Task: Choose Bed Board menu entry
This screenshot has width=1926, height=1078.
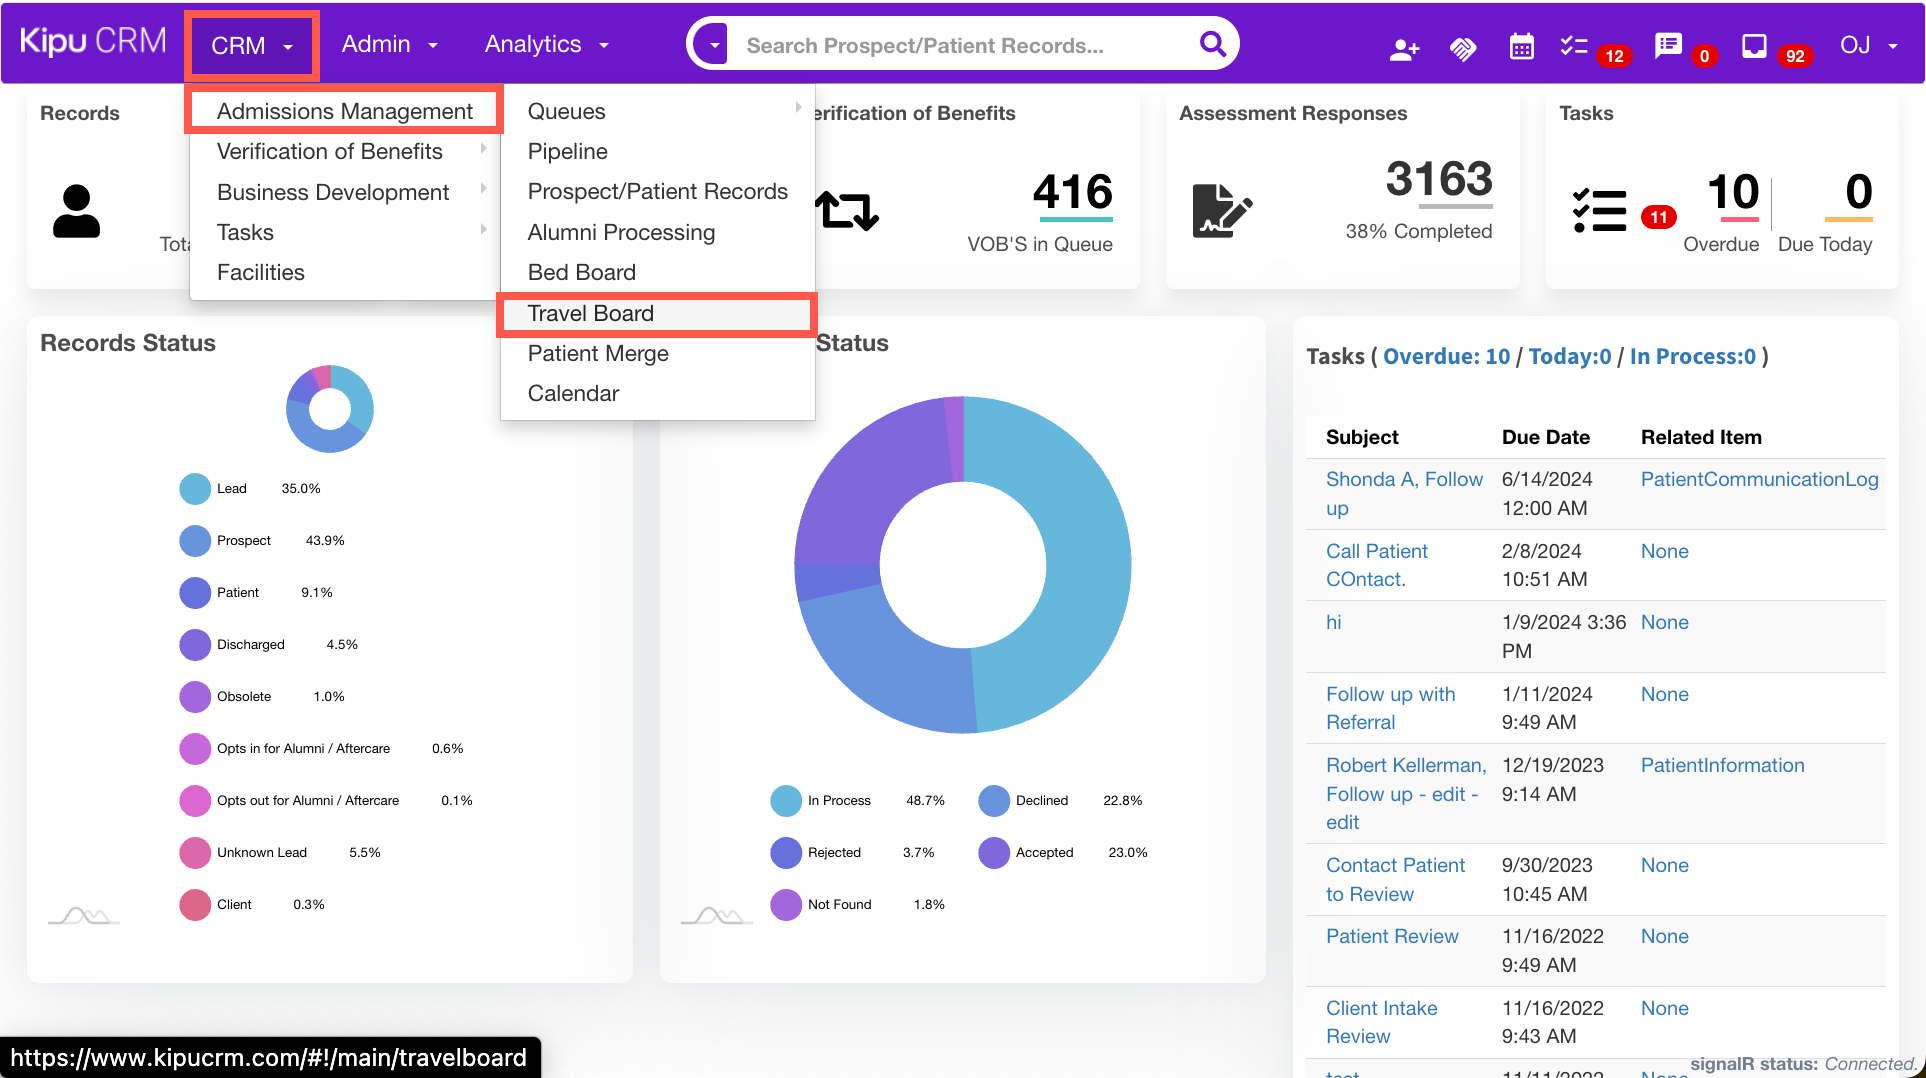Action: (x=581, y=273)
